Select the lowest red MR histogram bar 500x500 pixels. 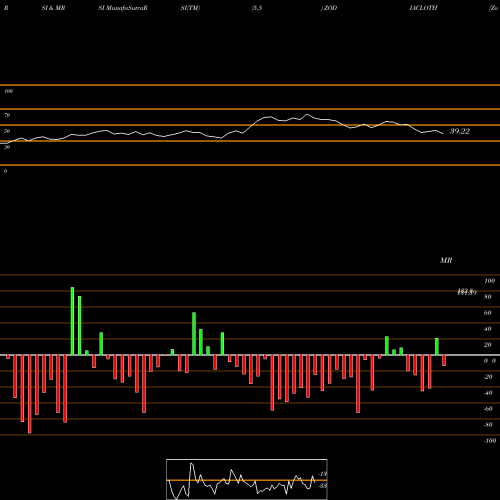point(30,394)
